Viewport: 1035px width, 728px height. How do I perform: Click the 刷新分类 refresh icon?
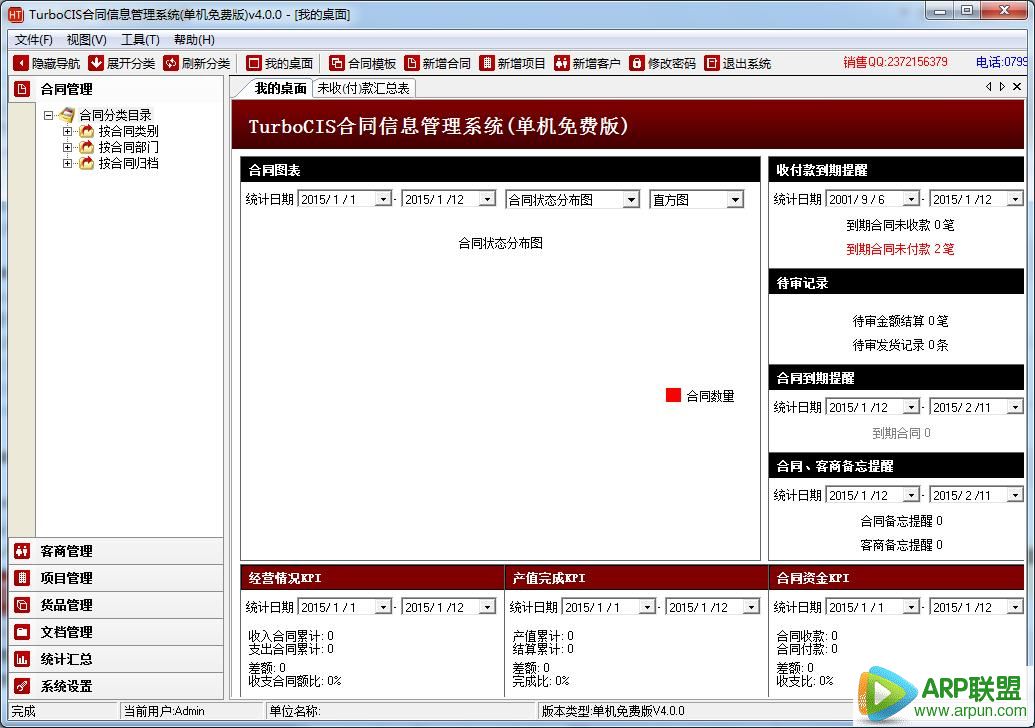(171, 63)
